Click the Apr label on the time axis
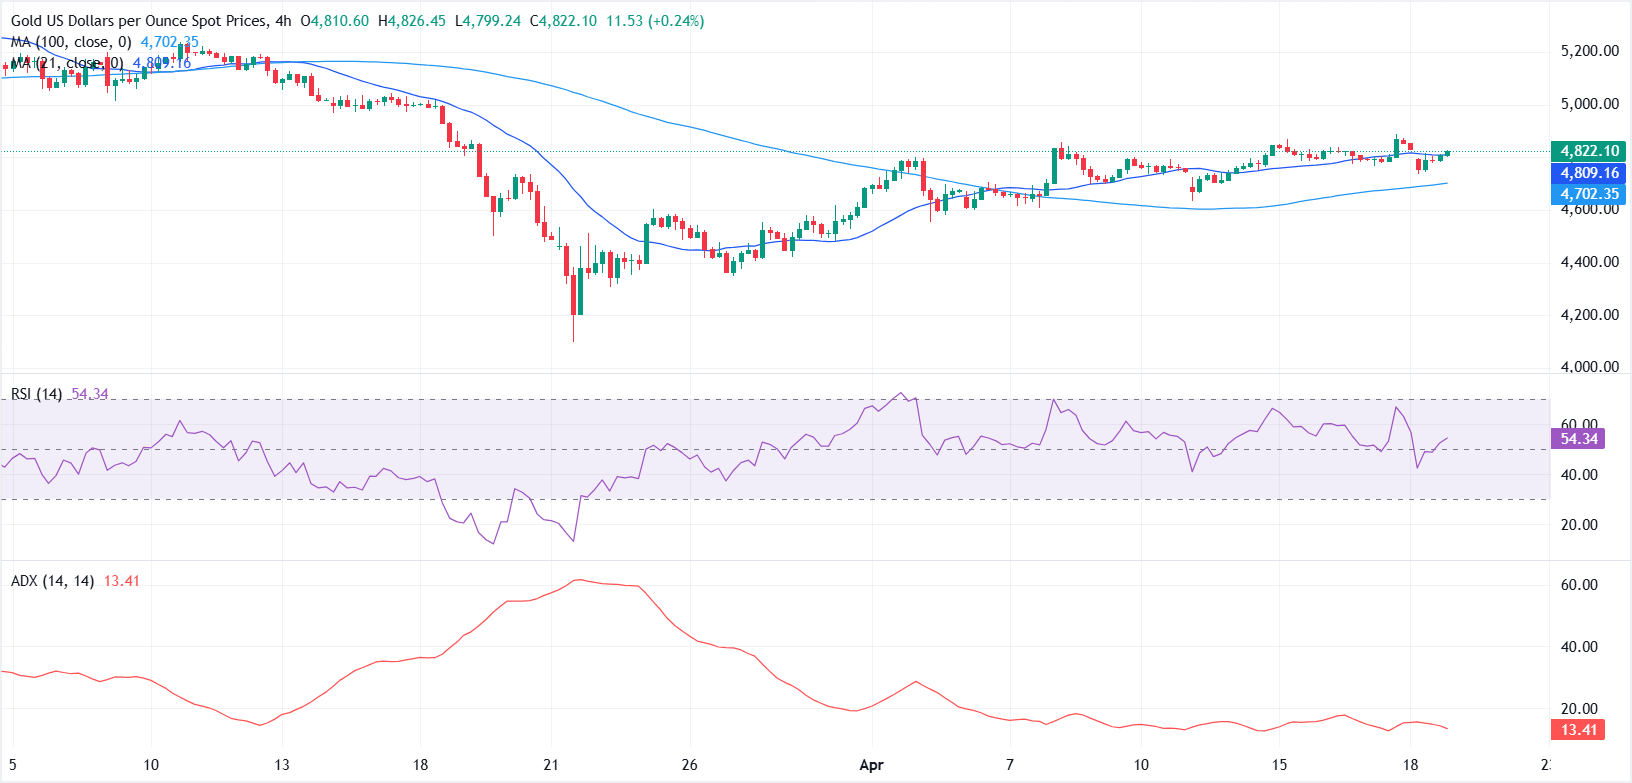This screenshot has height=783, width=1632. pyautogui.click(x=871, y=765)
